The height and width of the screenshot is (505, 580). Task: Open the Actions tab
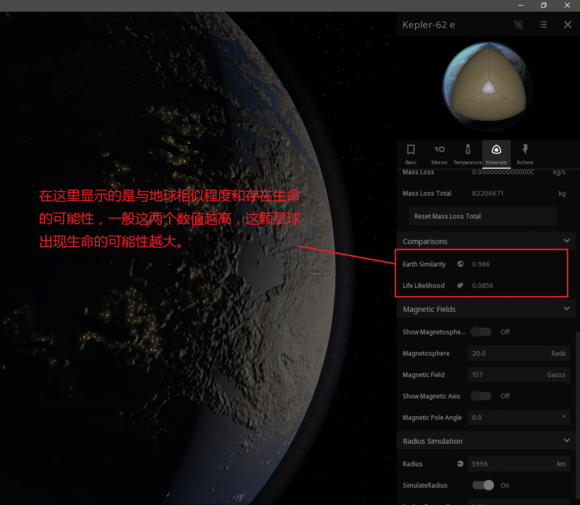click(x=525, y=154)
